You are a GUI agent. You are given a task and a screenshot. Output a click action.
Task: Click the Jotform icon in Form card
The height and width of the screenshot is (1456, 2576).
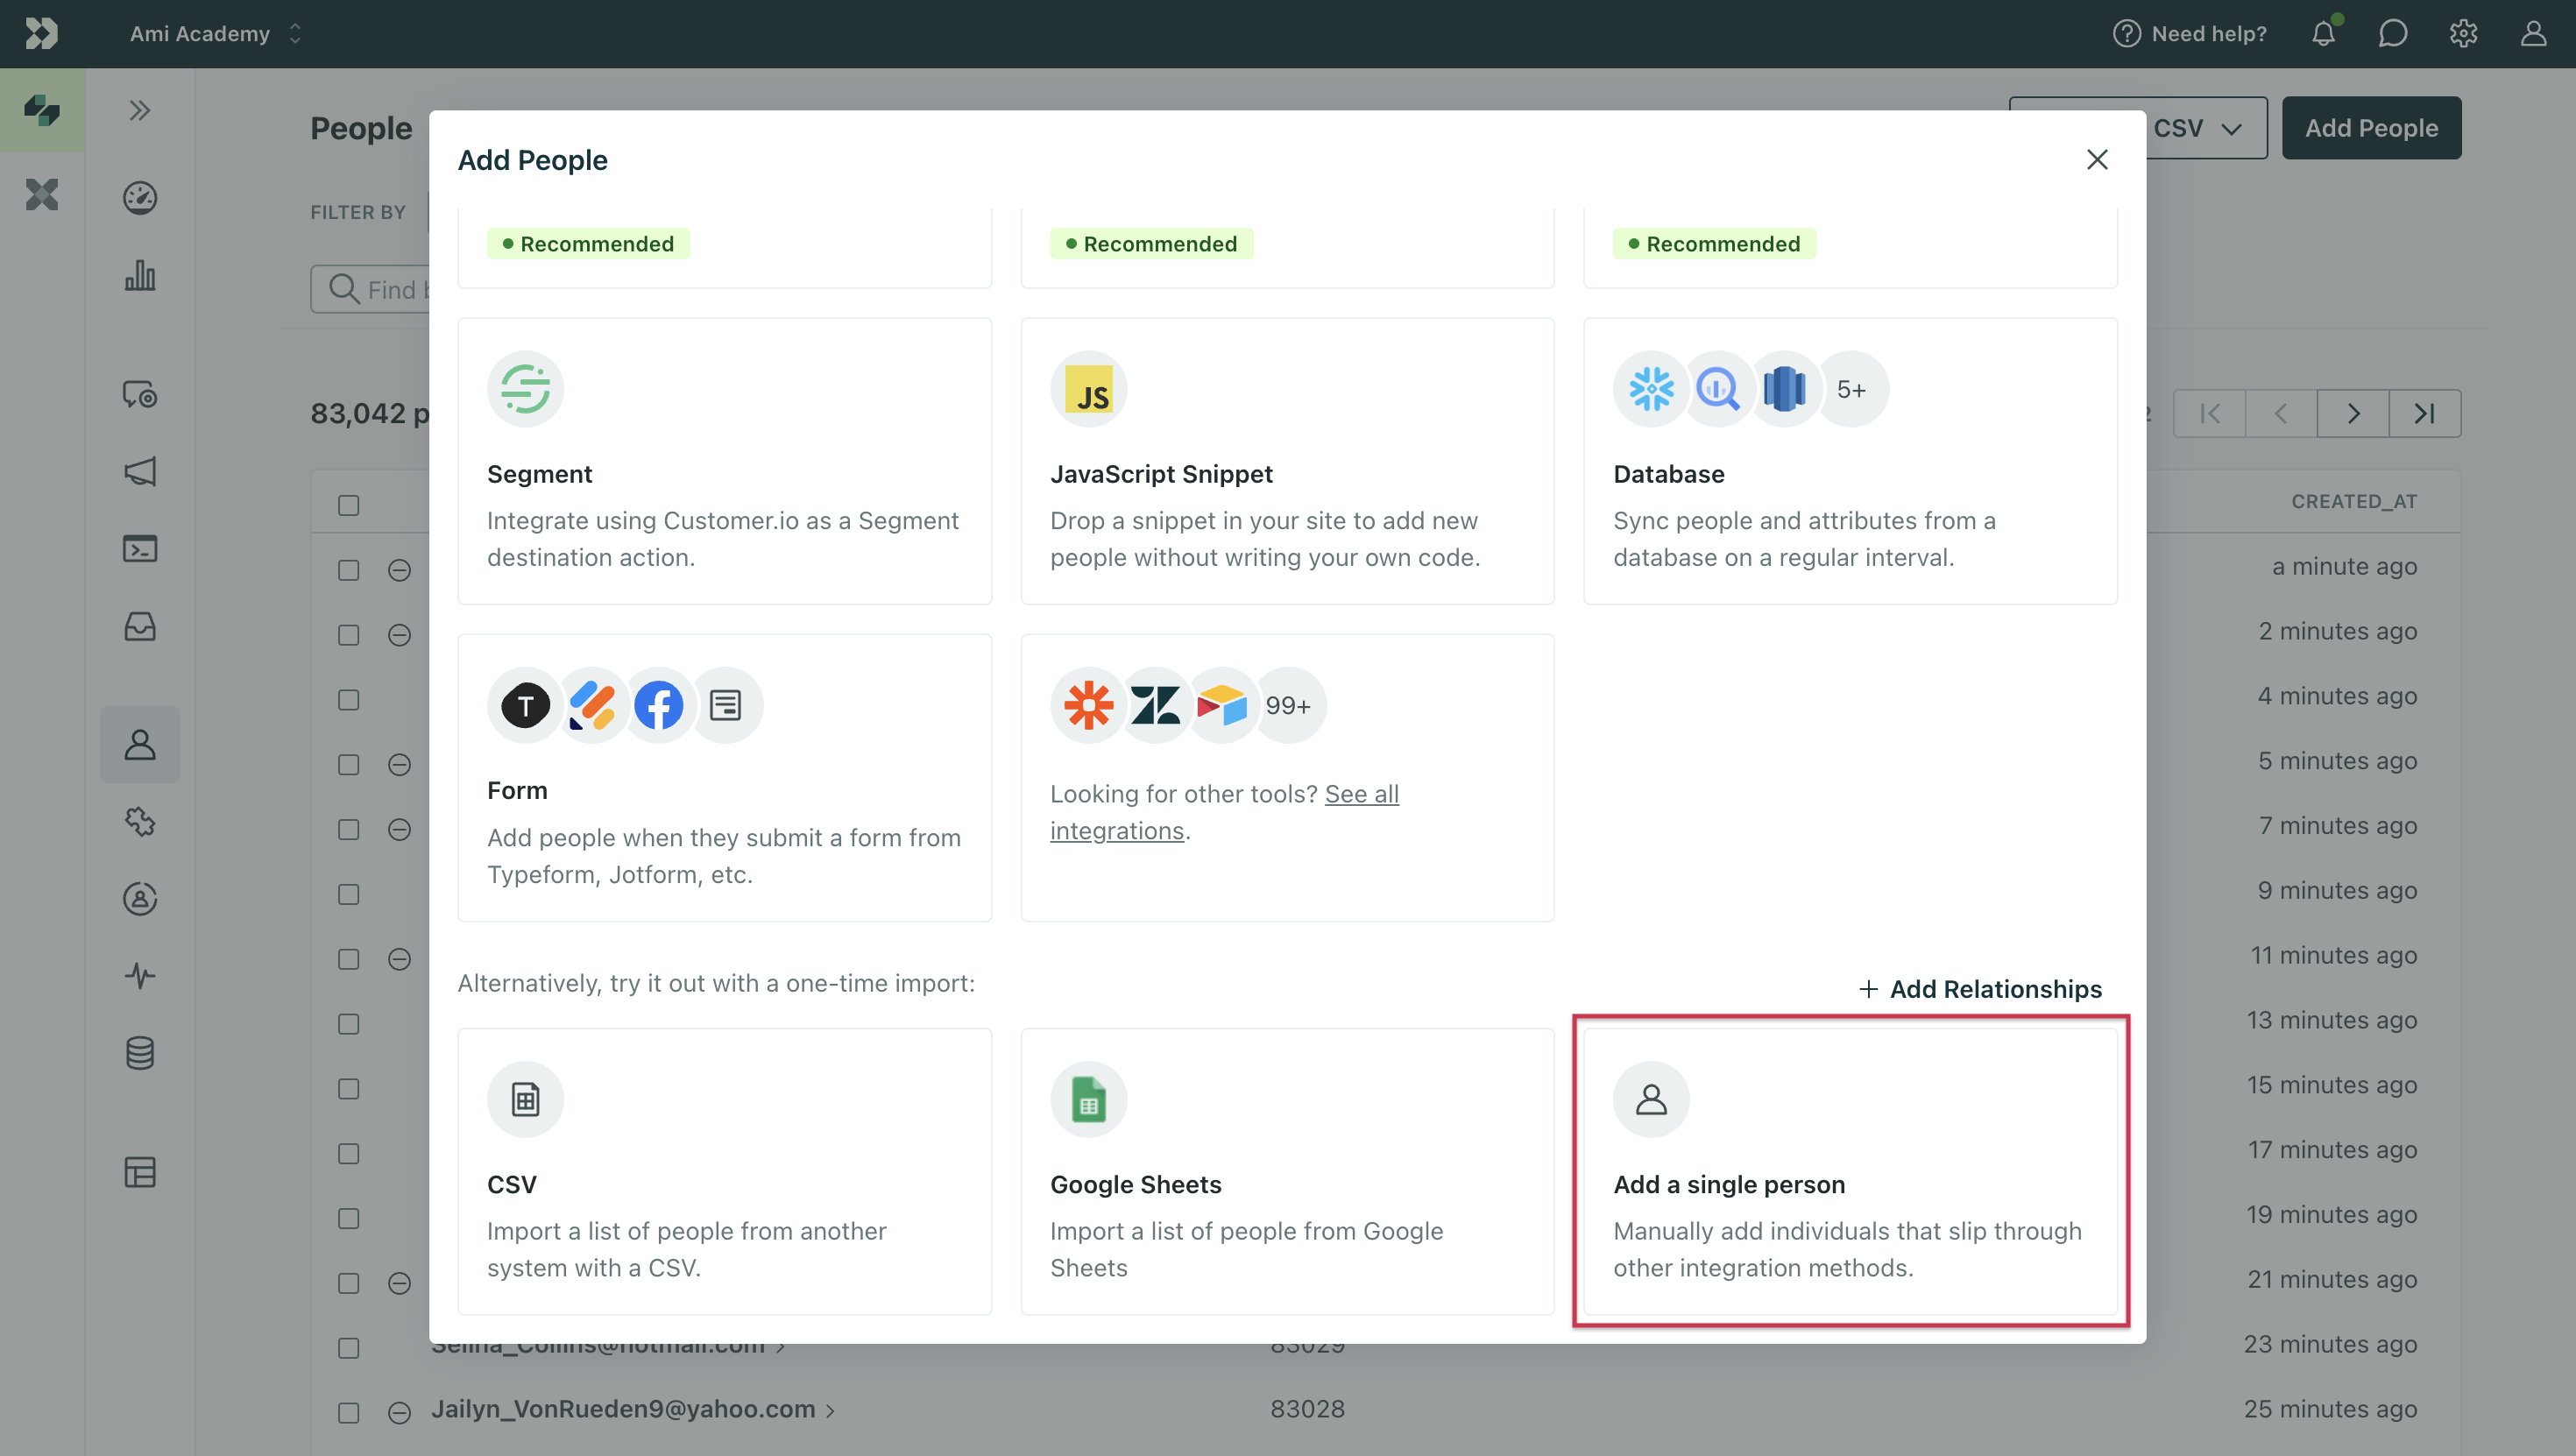point(592,706)
